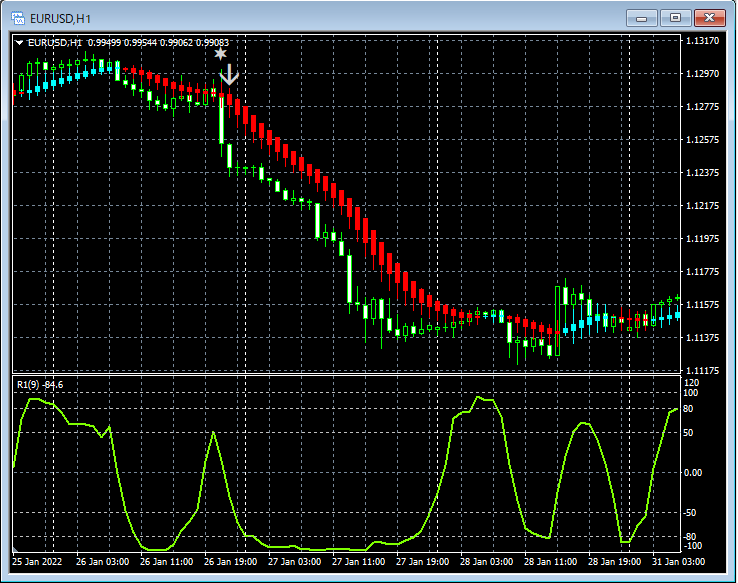Click the EURUSD,H1 chart window icon
738x583 pixels.
pos(18,18)
